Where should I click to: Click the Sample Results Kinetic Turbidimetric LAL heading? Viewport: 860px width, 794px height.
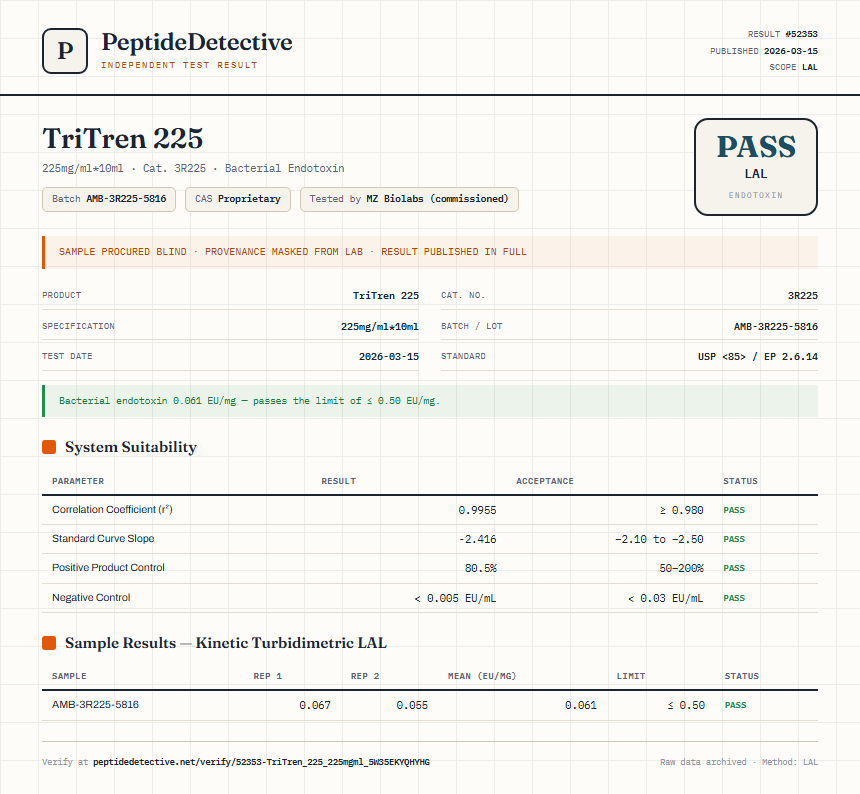[226, 643]
